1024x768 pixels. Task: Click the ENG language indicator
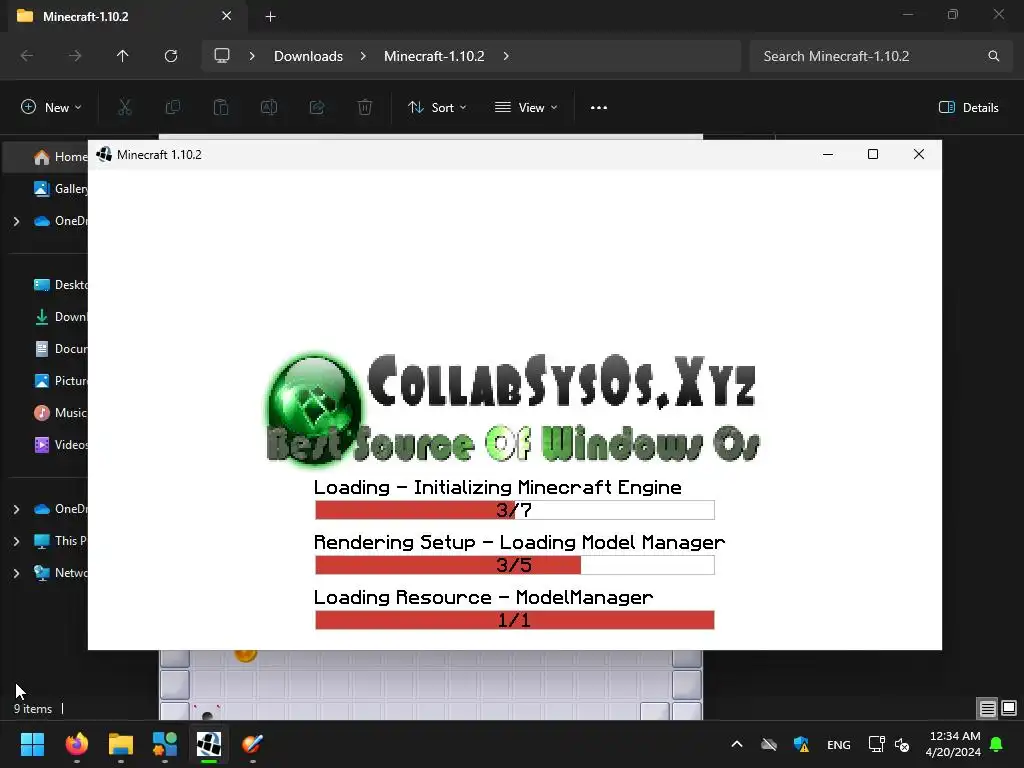(x=839, y=744)
